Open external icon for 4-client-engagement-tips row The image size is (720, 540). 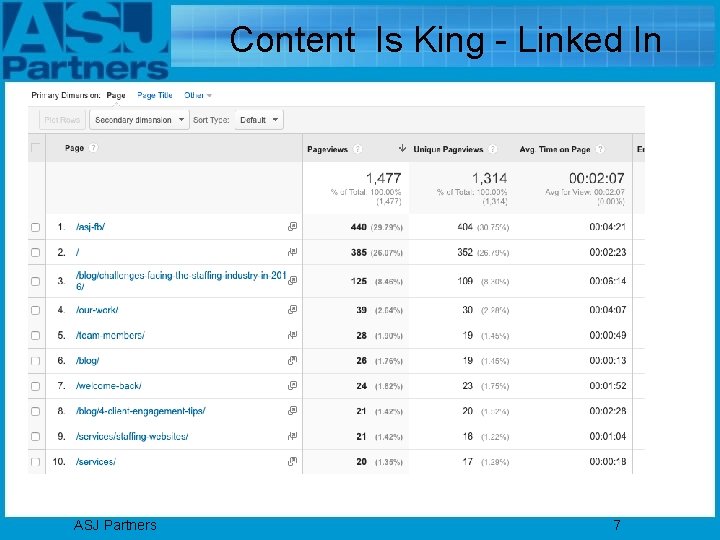pos(292,411)
